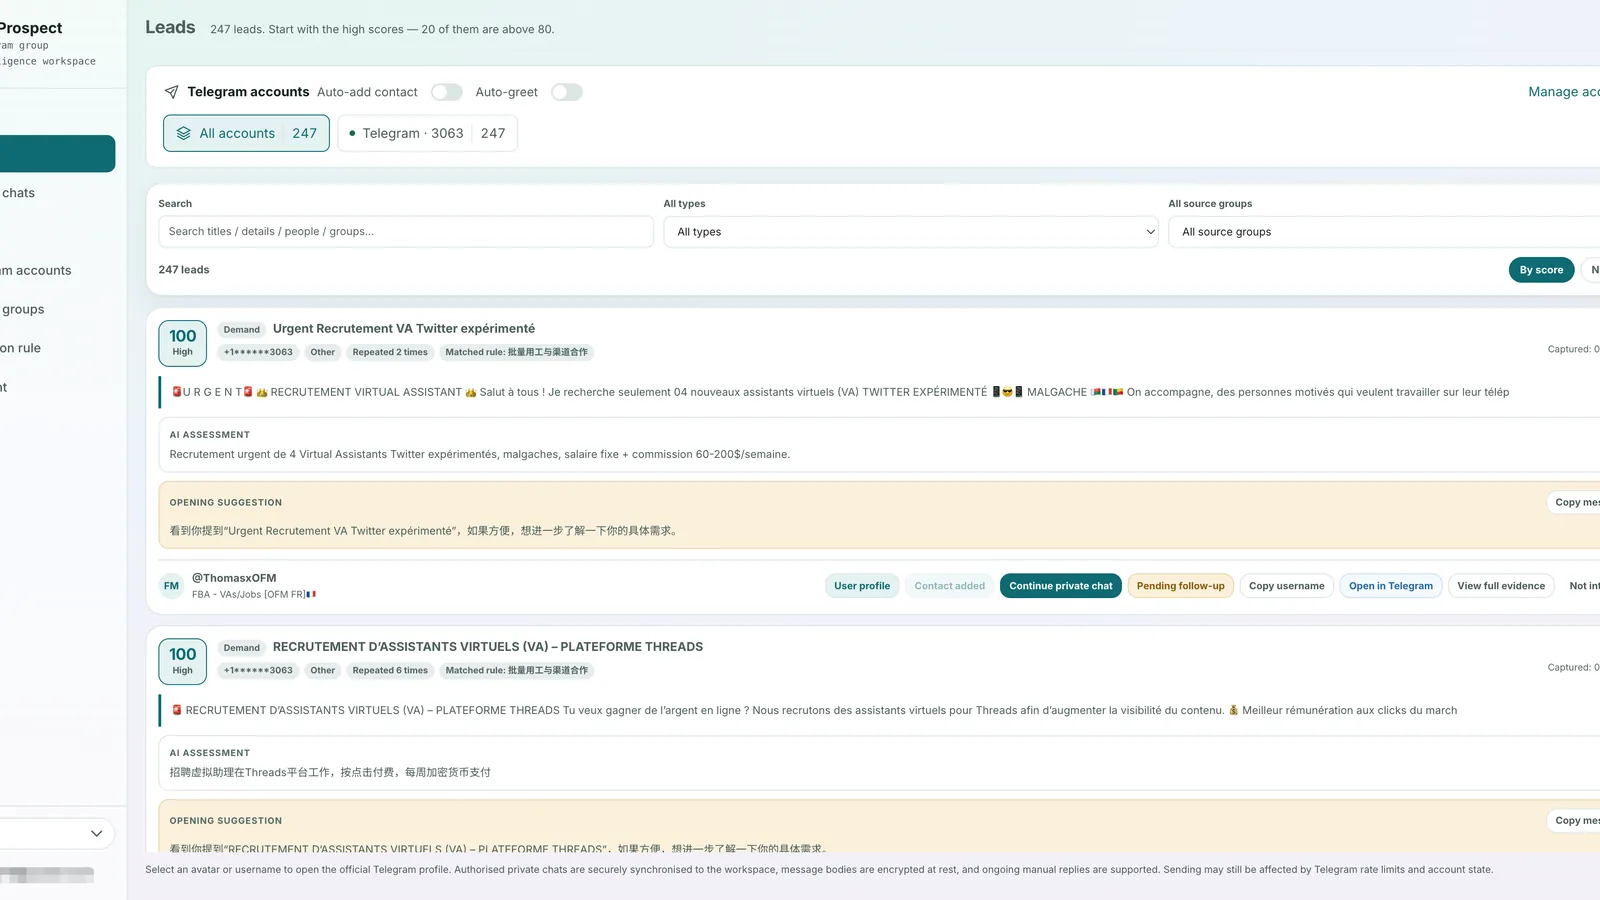
Task: Click the Matched rule tag on the first lead
Action: (x=517, y=352)
